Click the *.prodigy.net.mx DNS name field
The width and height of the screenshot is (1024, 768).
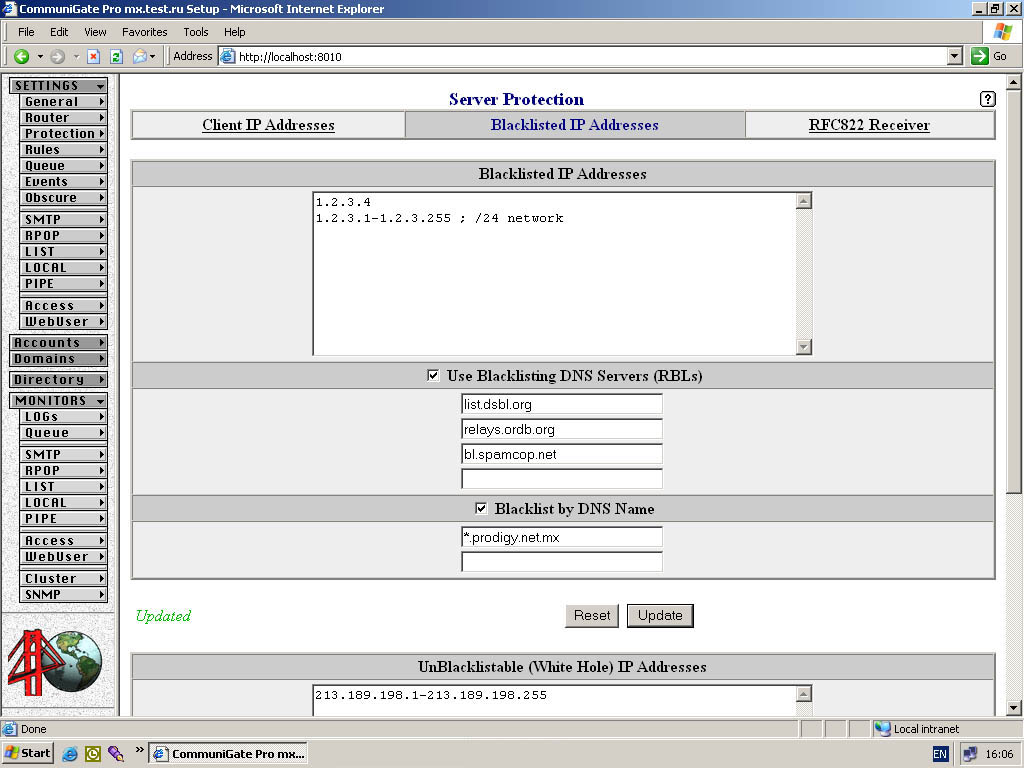pyautogui.click(x=562, y=537)
